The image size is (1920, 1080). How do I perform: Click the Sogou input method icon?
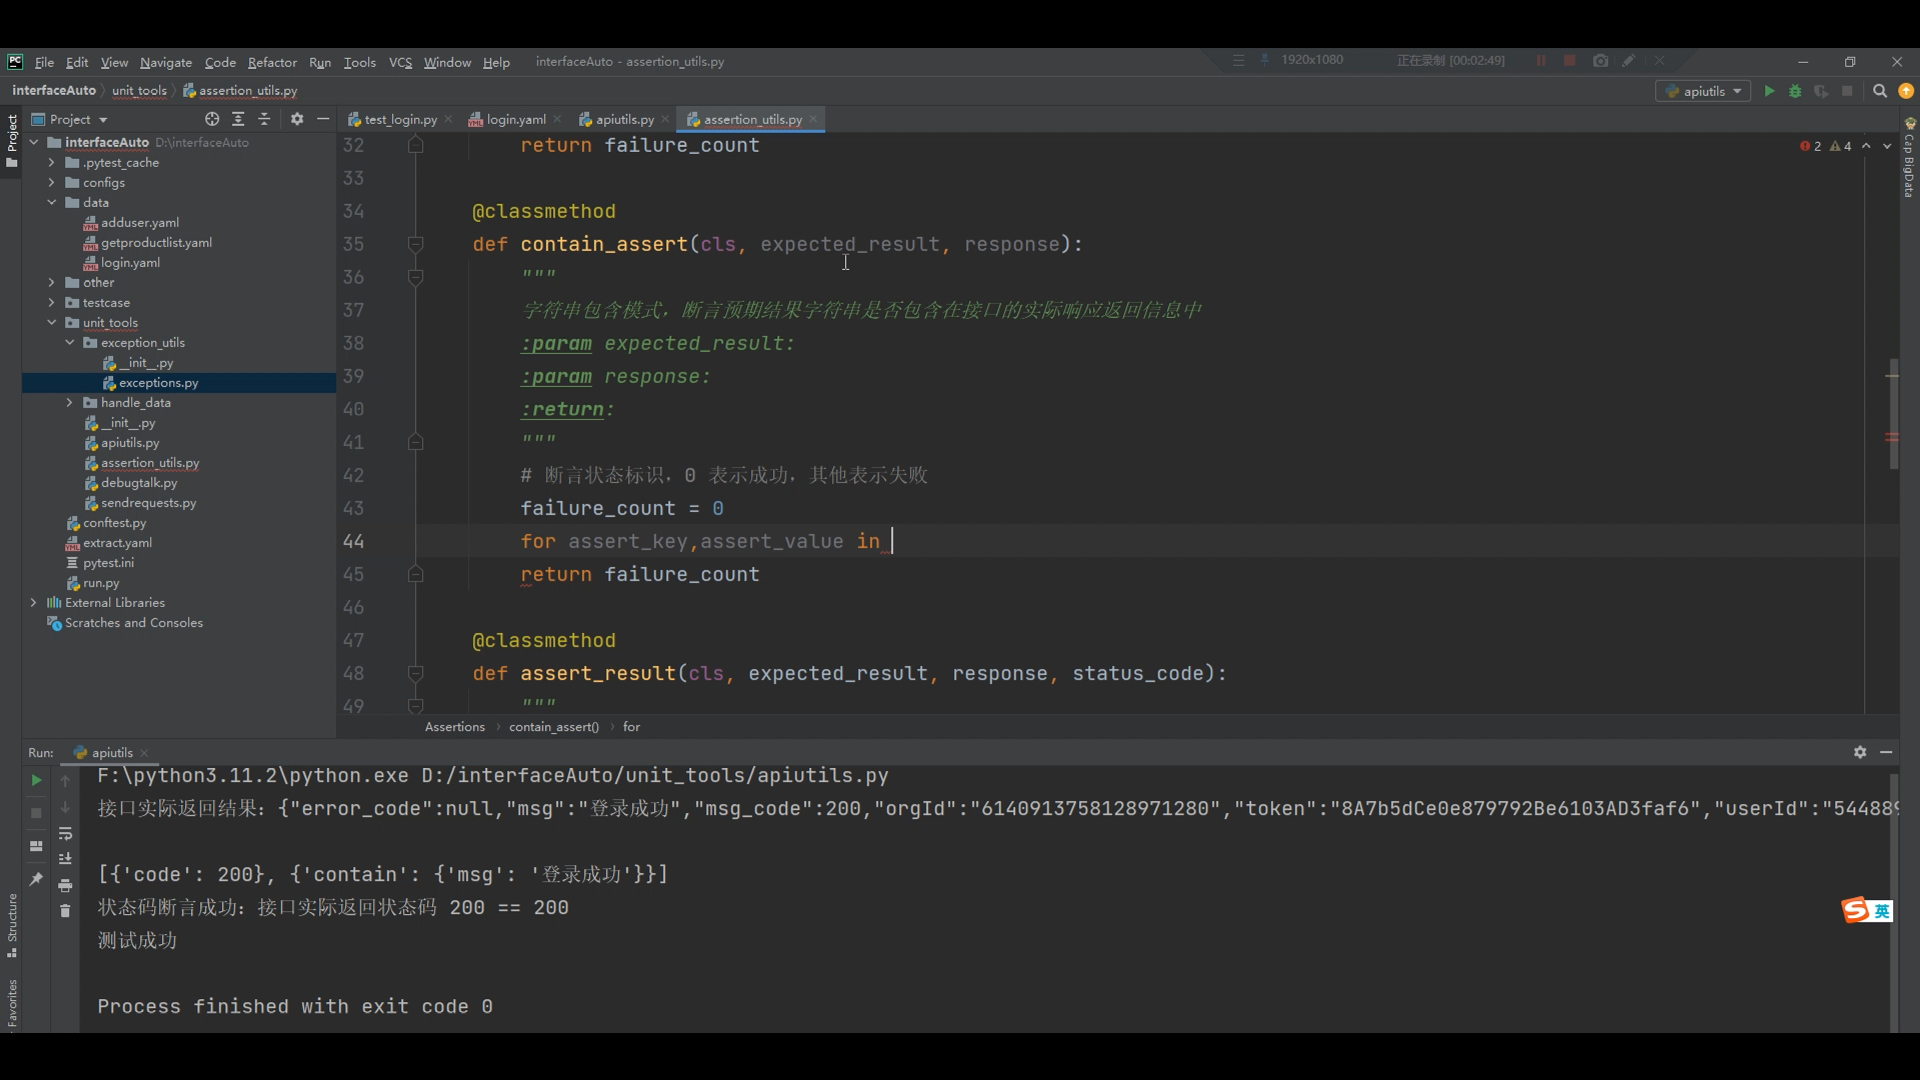(x=1856, y=910)
